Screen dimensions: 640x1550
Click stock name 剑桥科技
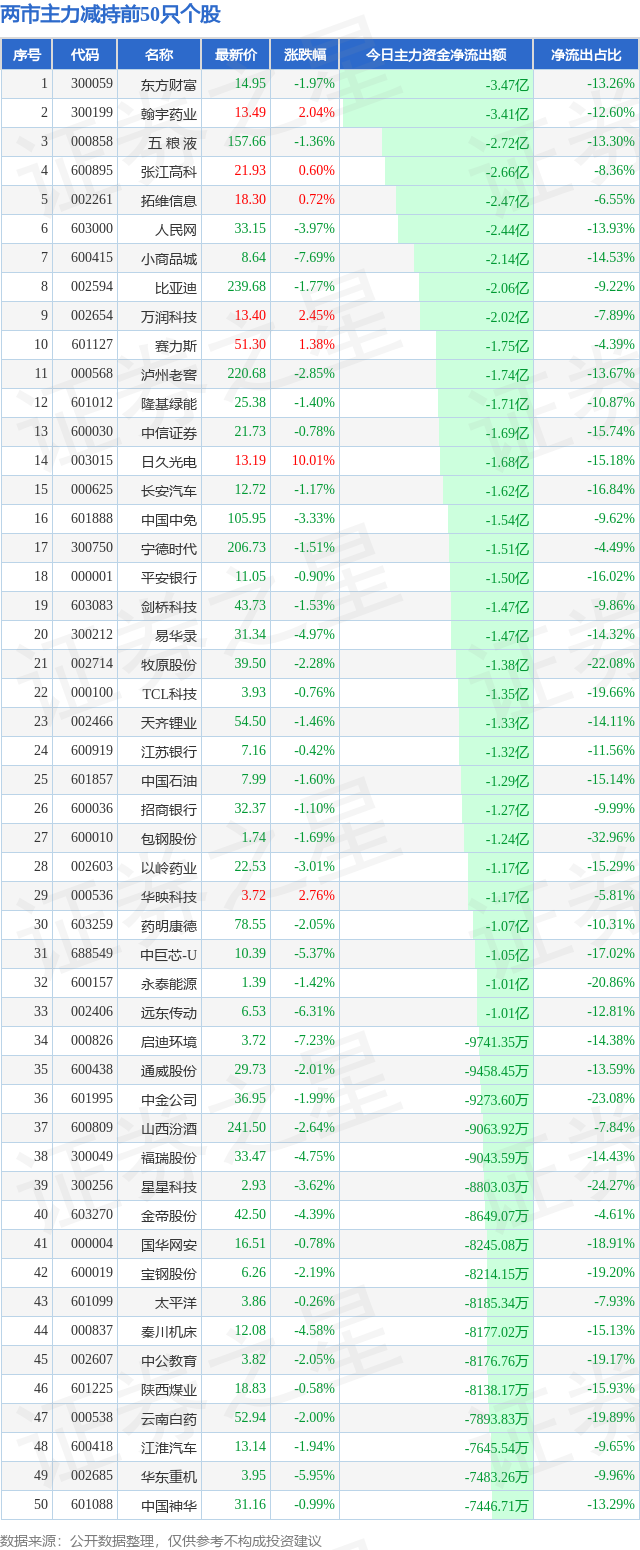169,606
